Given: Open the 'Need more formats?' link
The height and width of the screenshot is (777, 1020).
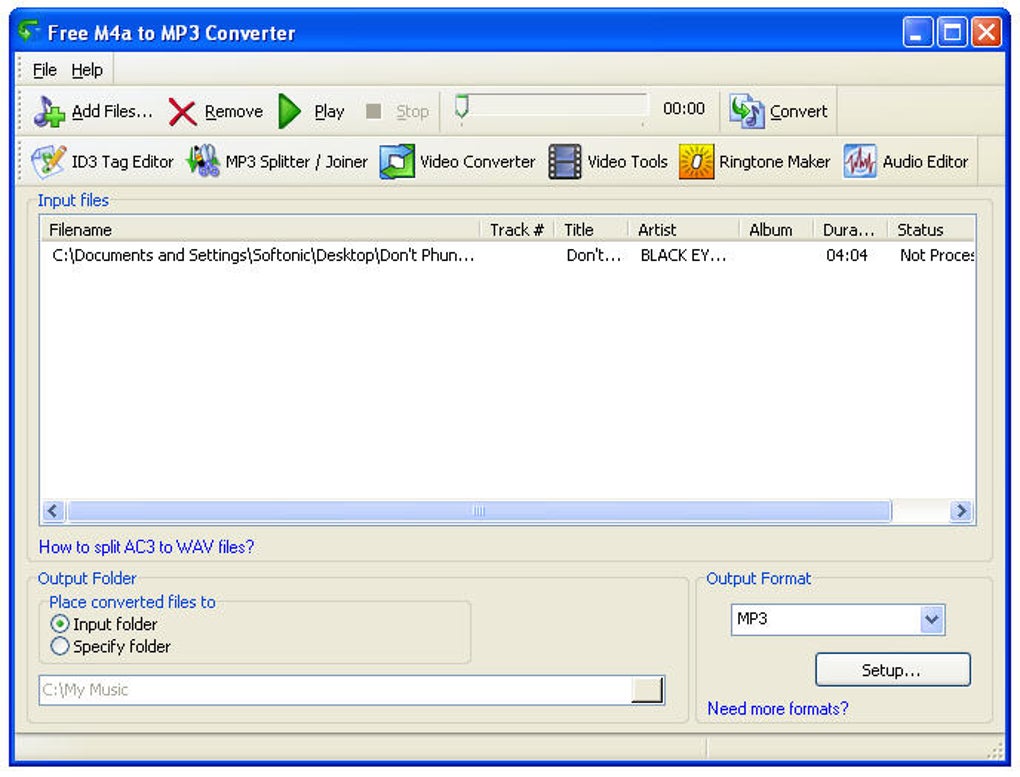Looking at the screenshot, I should (x=777, y=708).
